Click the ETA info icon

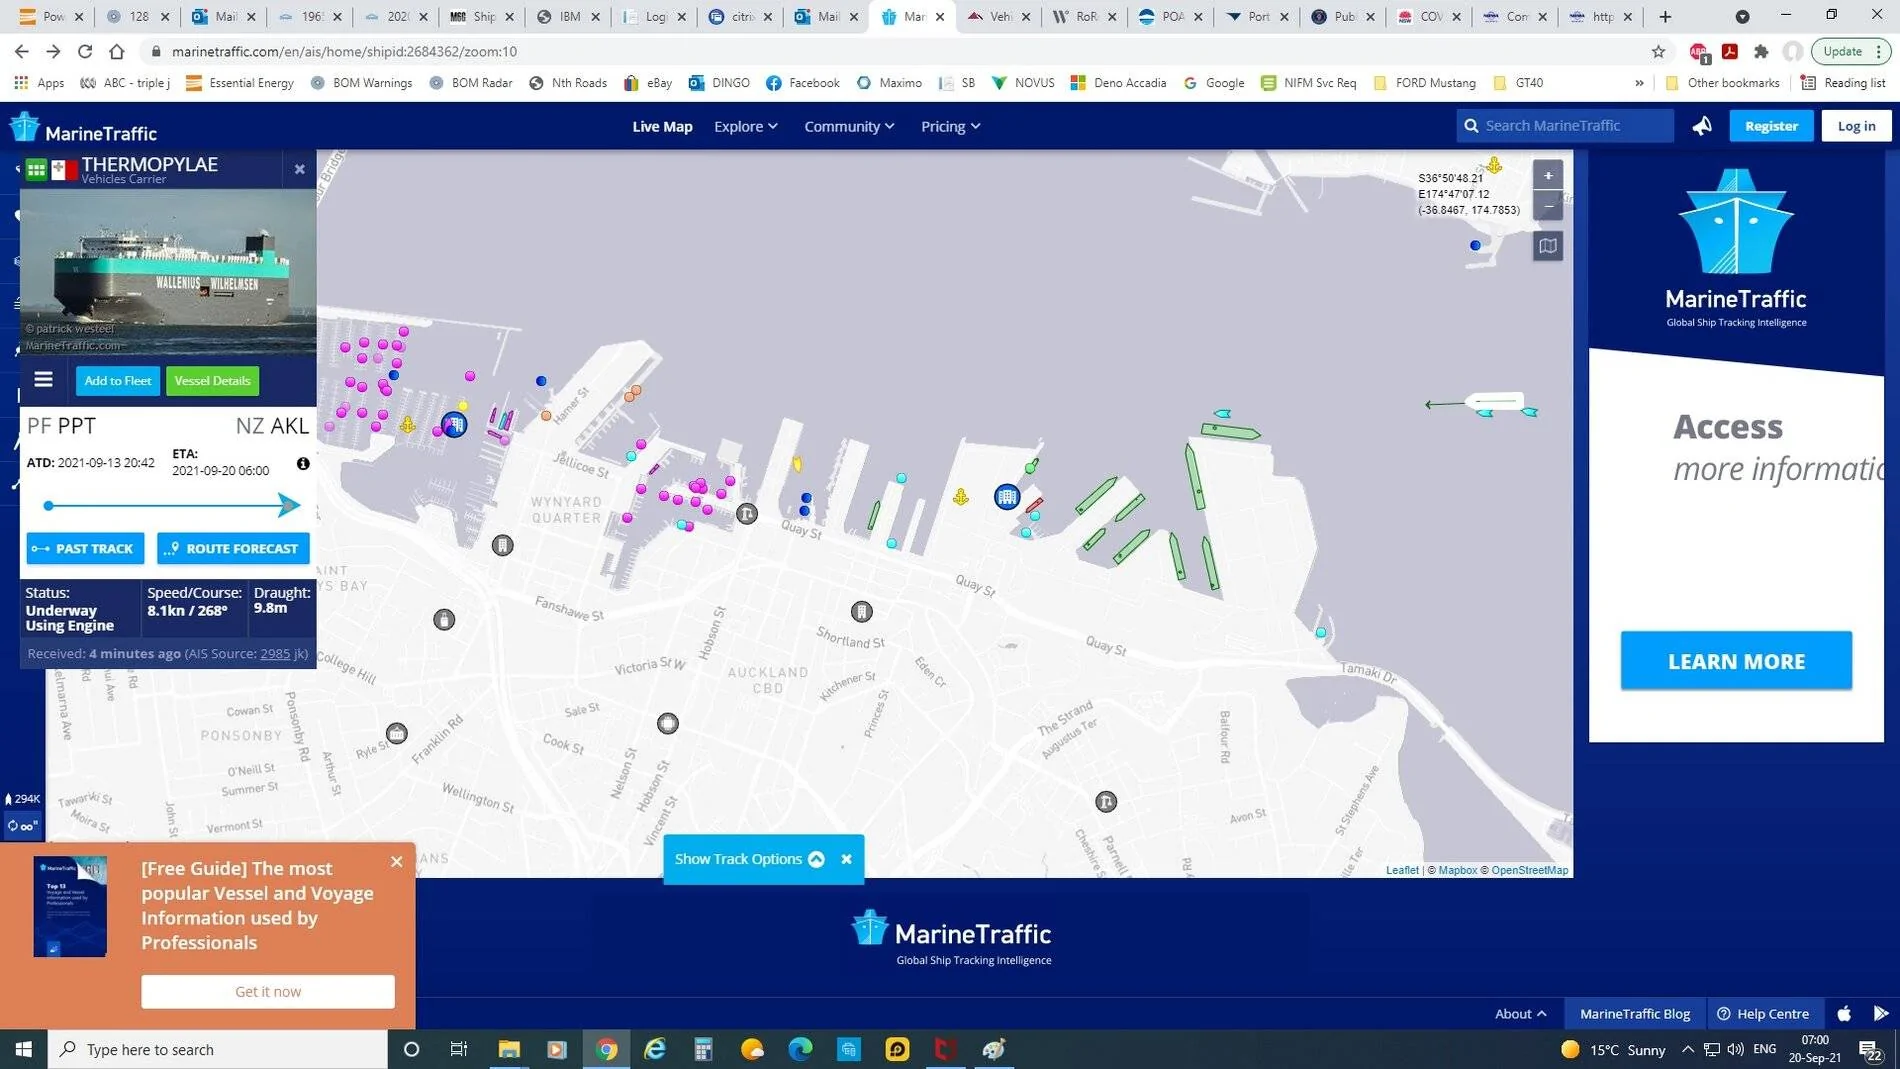coord(303,464)
